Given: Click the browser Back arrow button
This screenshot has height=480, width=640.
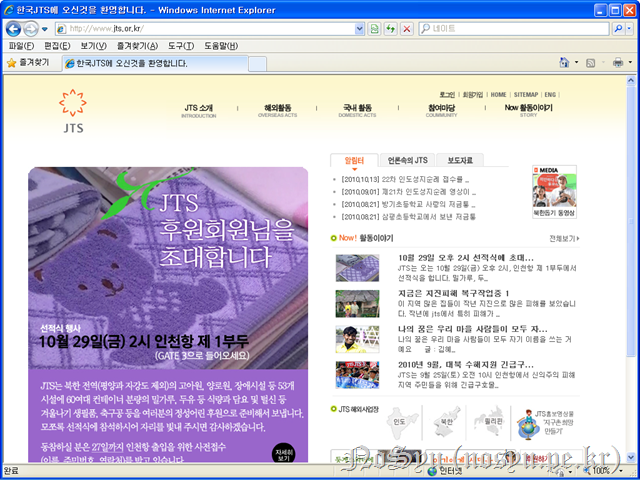Looking at the screenshot, I should (x=13, y=28).
